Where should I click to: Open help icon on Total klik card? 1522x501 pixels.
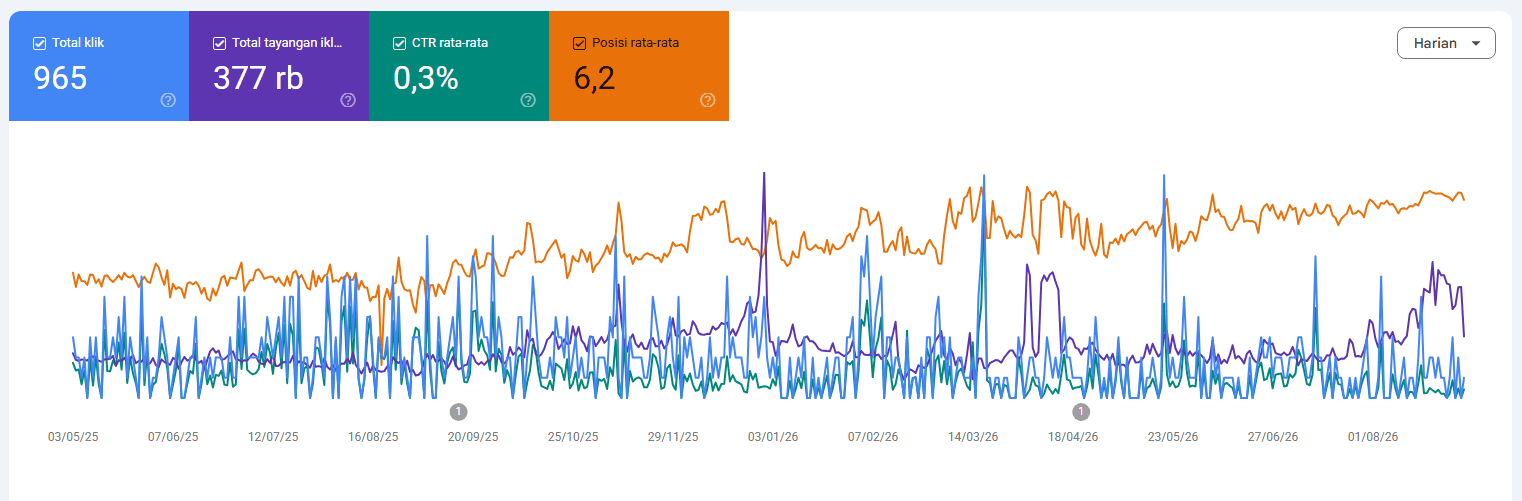pyautogui.click(x=168, y=100)
